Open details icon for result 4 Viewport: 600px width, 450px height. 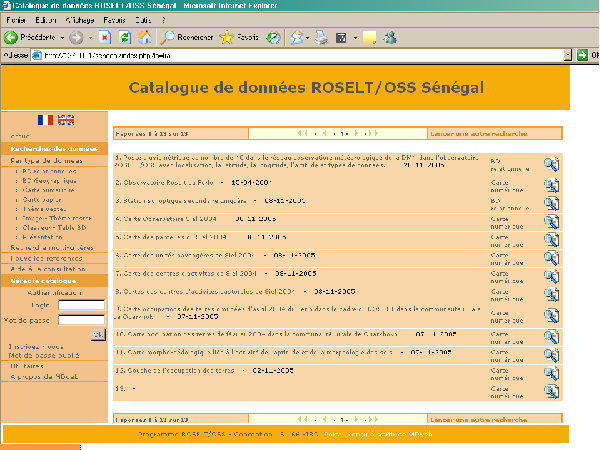click(551, 222)
